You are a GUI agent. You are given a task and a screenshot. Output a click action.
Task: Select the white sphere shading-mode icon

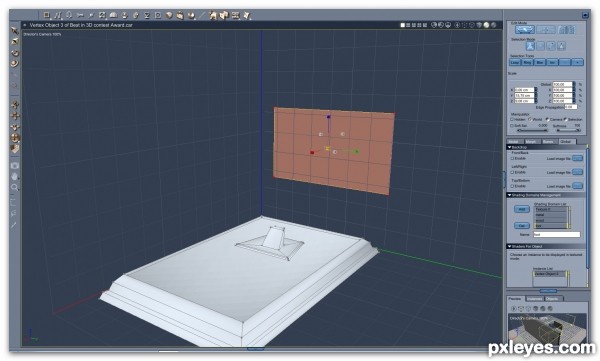486,25
